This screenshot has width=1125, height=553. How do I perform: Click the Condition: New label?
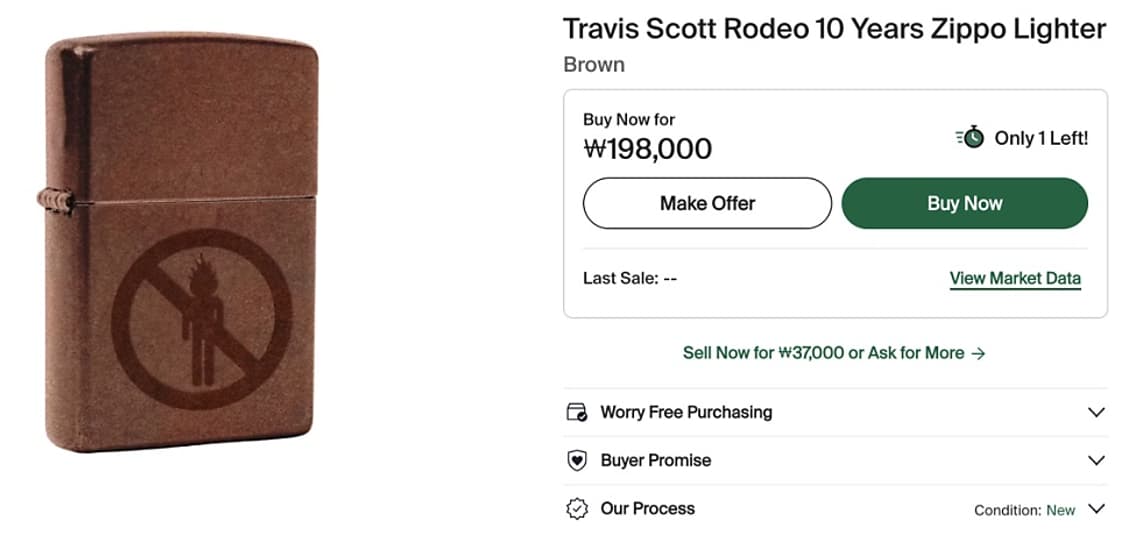click(x=1024, y=510)
